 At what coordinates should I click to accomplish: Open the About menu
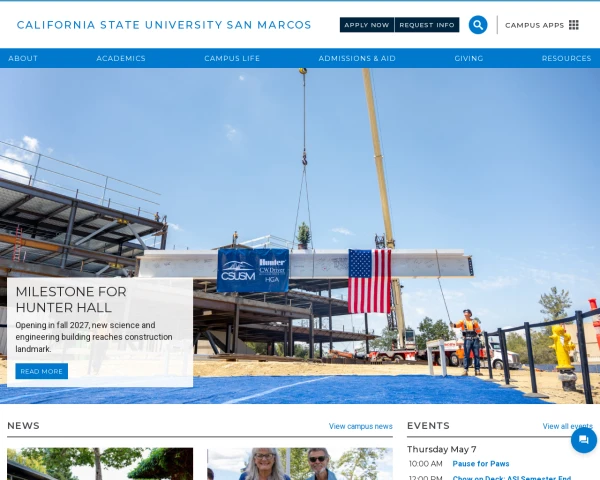23,58
